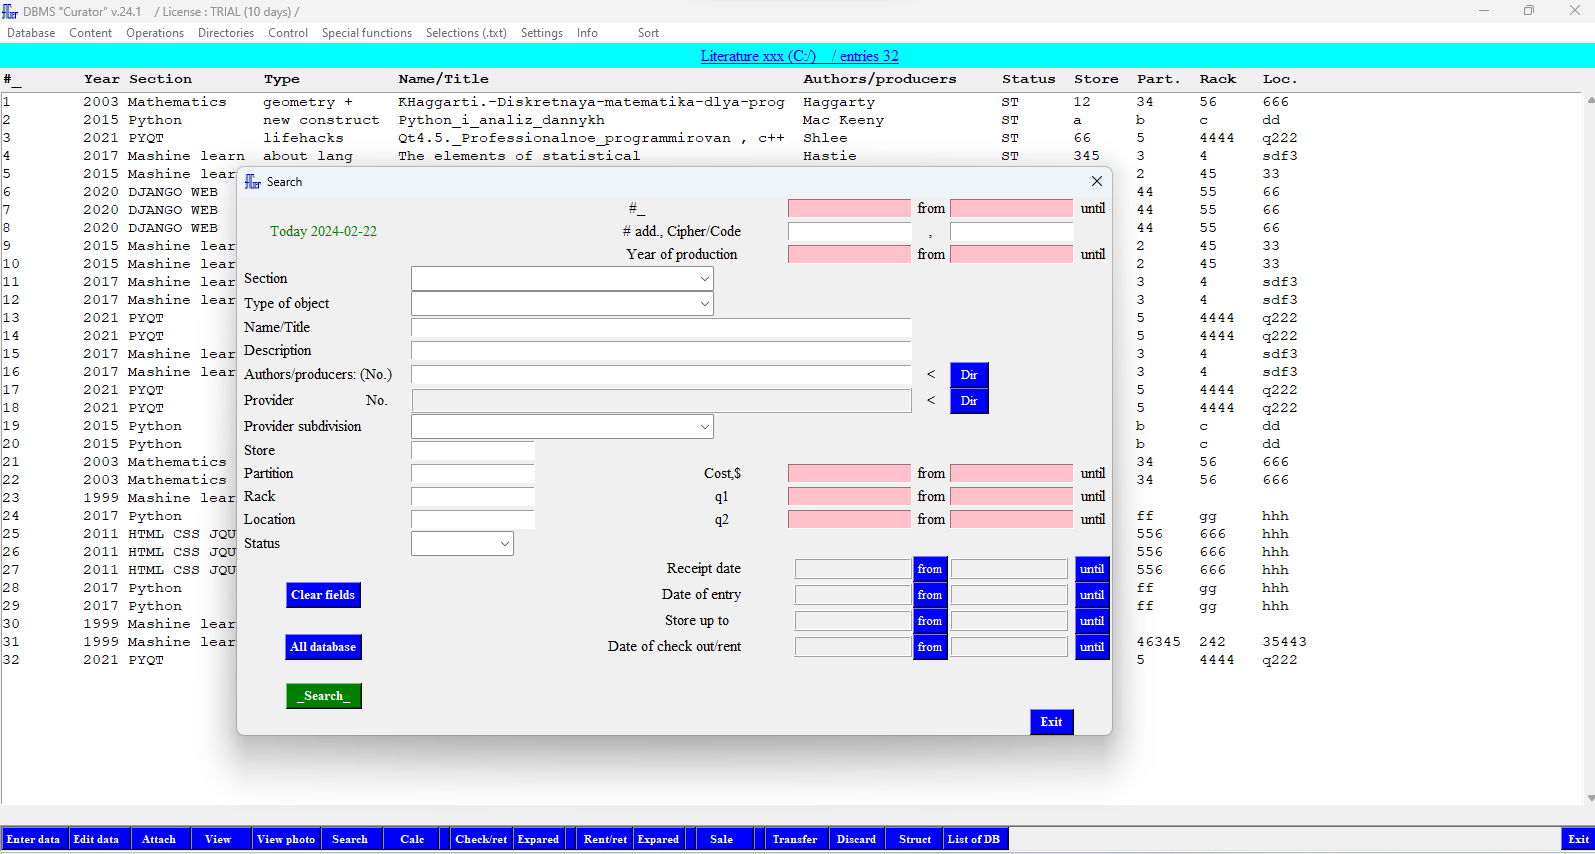Click Check/ret in bottom toolbar
Image resolution: width=1595 pixels, height=854 pixels.
pyautogui.click(x=481, y=839)
